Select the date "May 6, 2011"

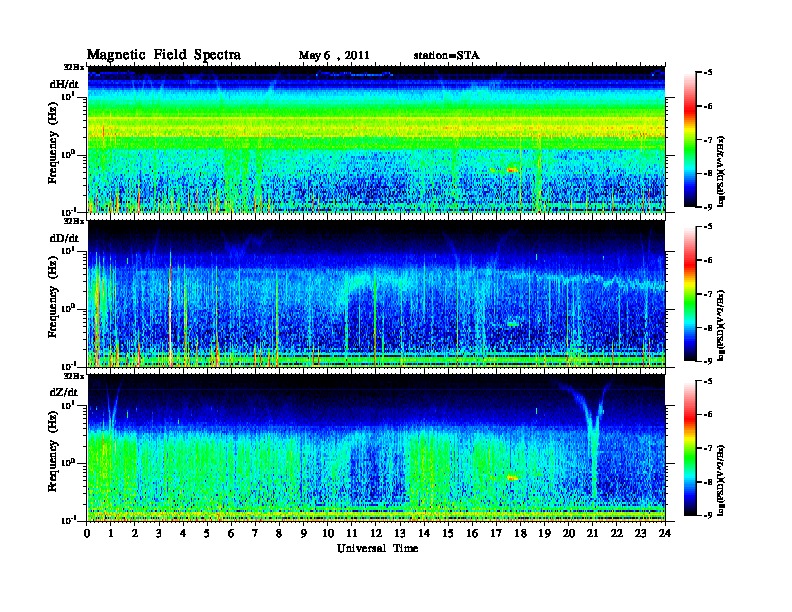[x=334, y=56]
